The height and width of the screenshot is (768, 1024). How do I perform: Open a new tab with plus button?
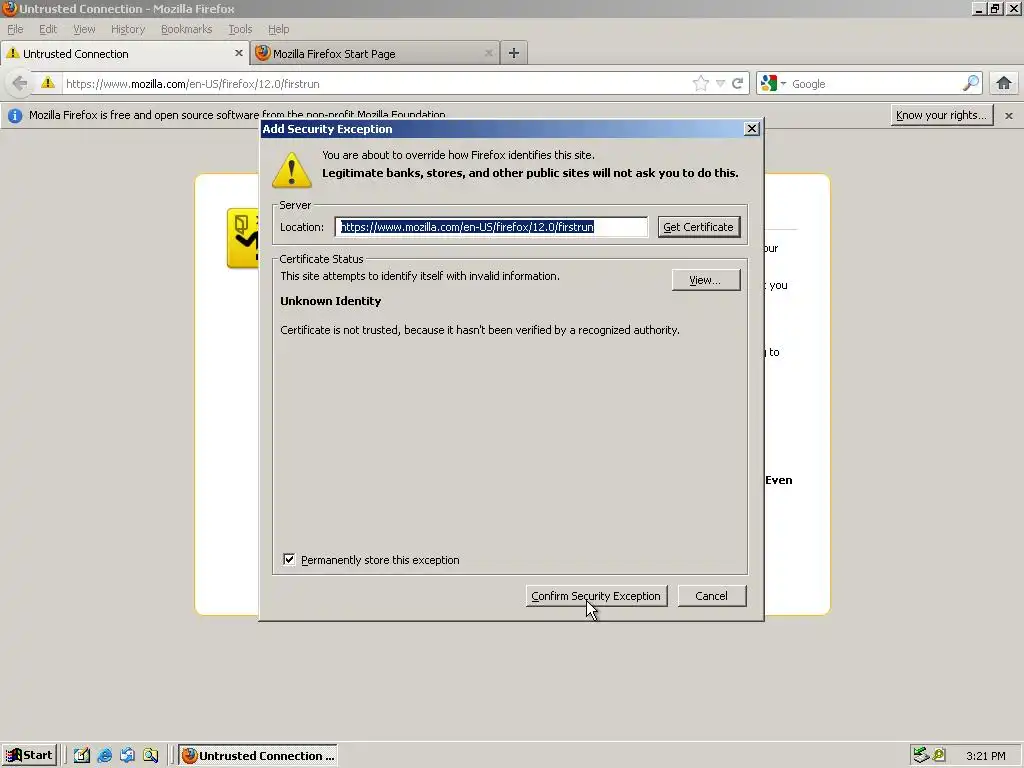click(514, 53)
